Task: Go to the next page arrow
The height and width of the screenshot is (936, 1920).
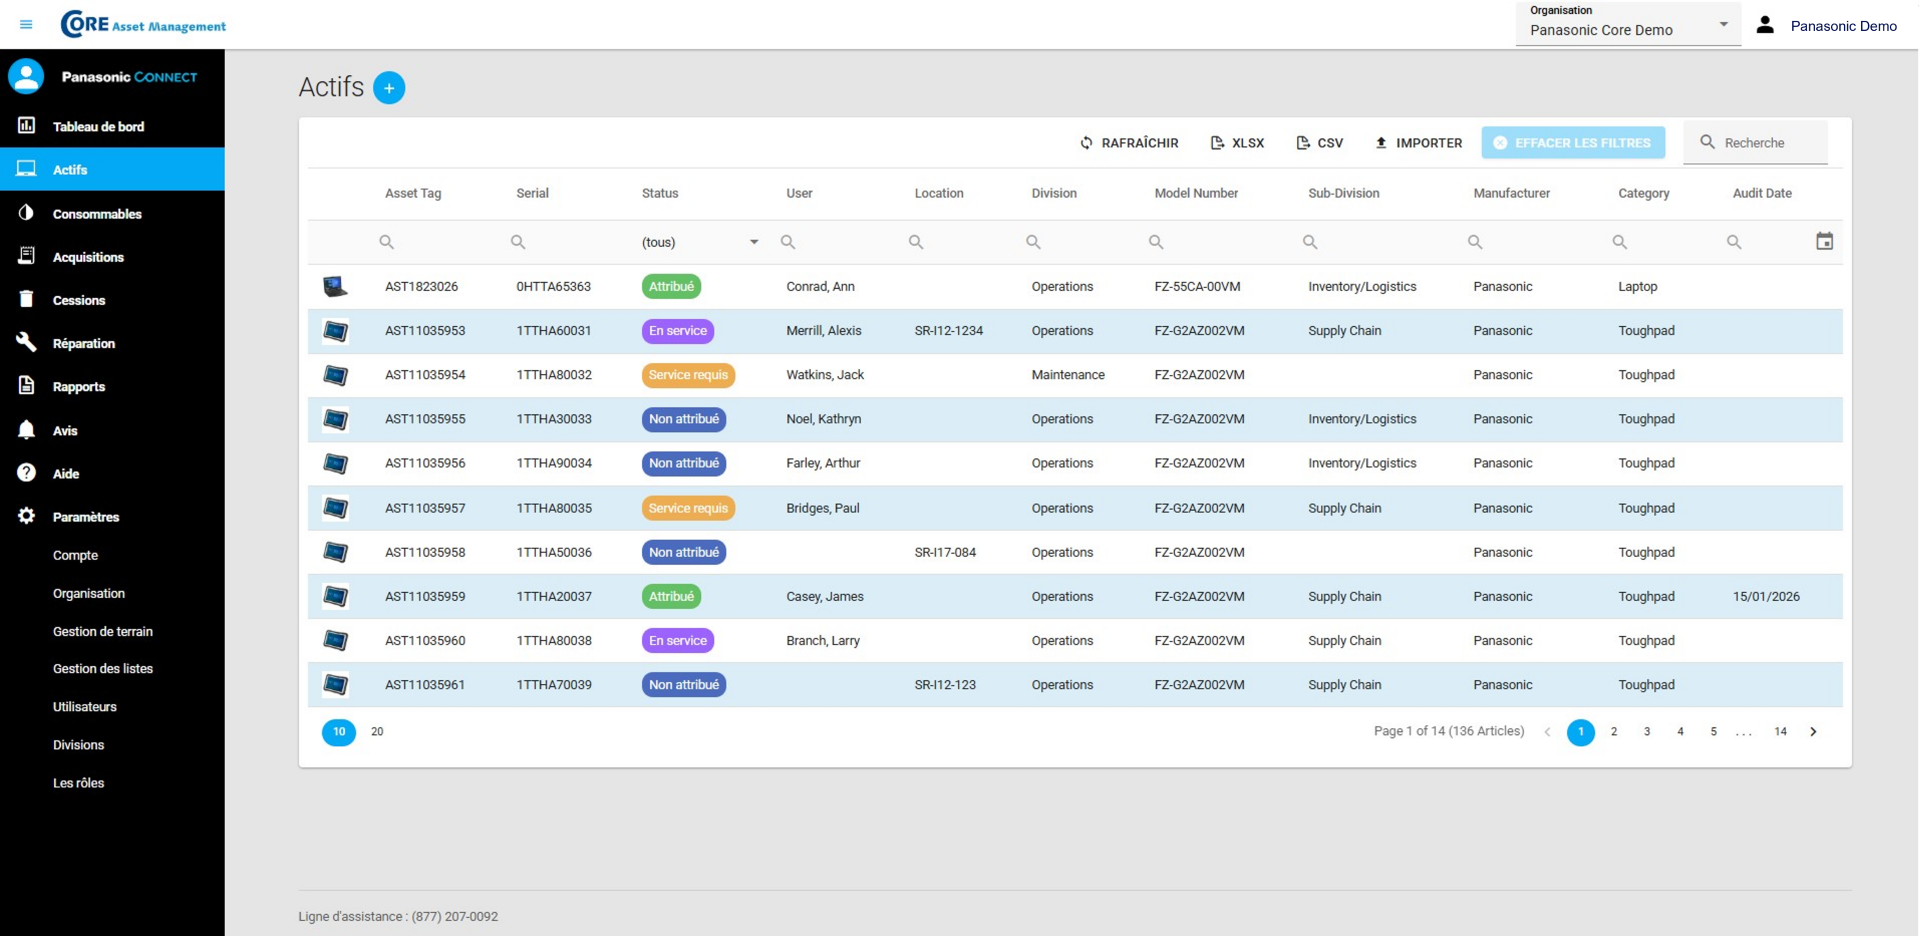Action: (x=1813, y=732)
